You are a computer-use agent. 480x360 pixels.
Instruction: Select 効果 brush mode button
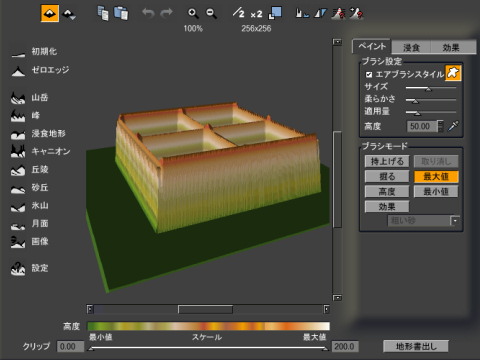pyautogui.click(x=387, y=207)
